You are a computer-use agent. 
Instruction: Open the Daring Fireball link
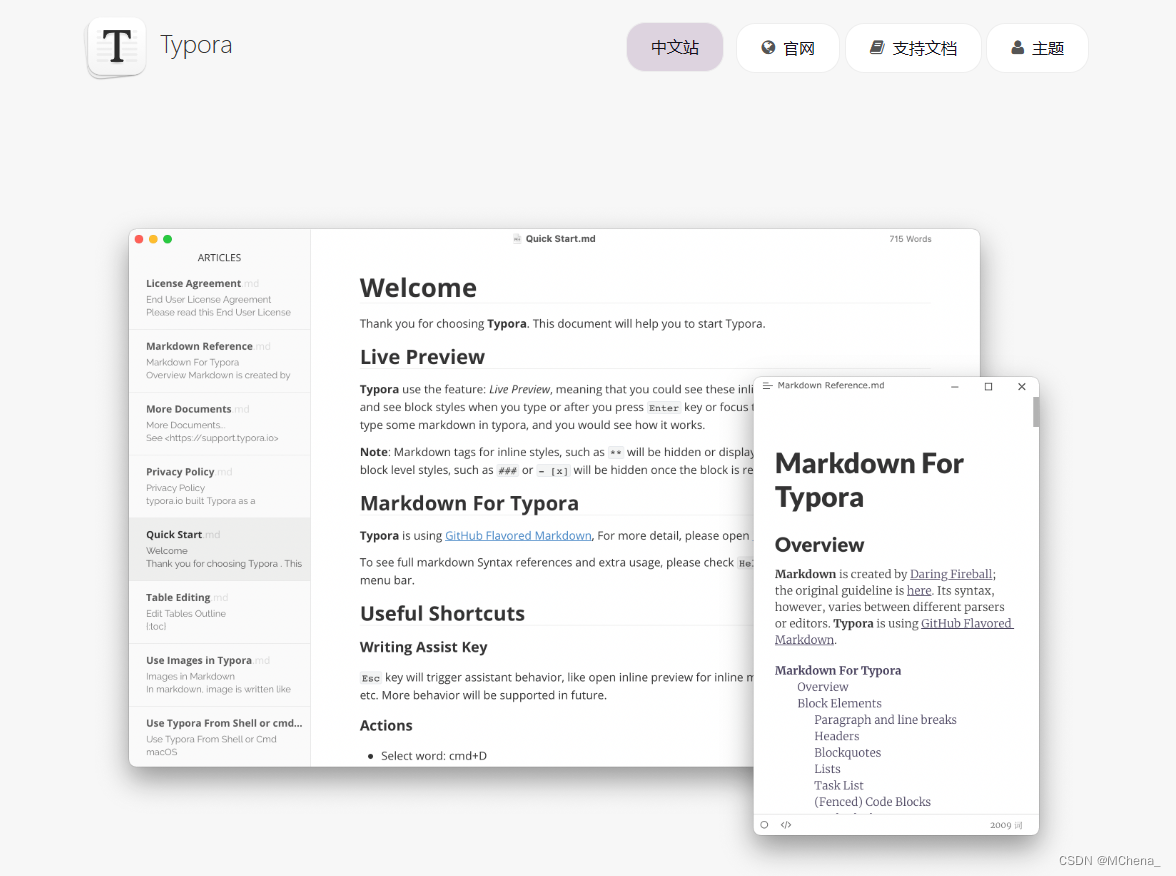pyautogui.click(x=951, y=574)
